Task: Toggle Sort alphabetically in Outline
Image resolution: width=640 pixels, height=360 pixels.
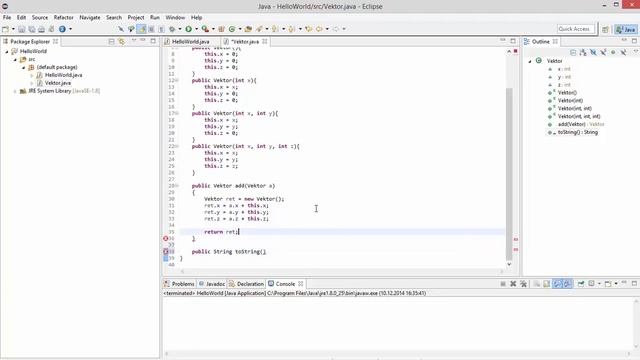Action: 583,52
